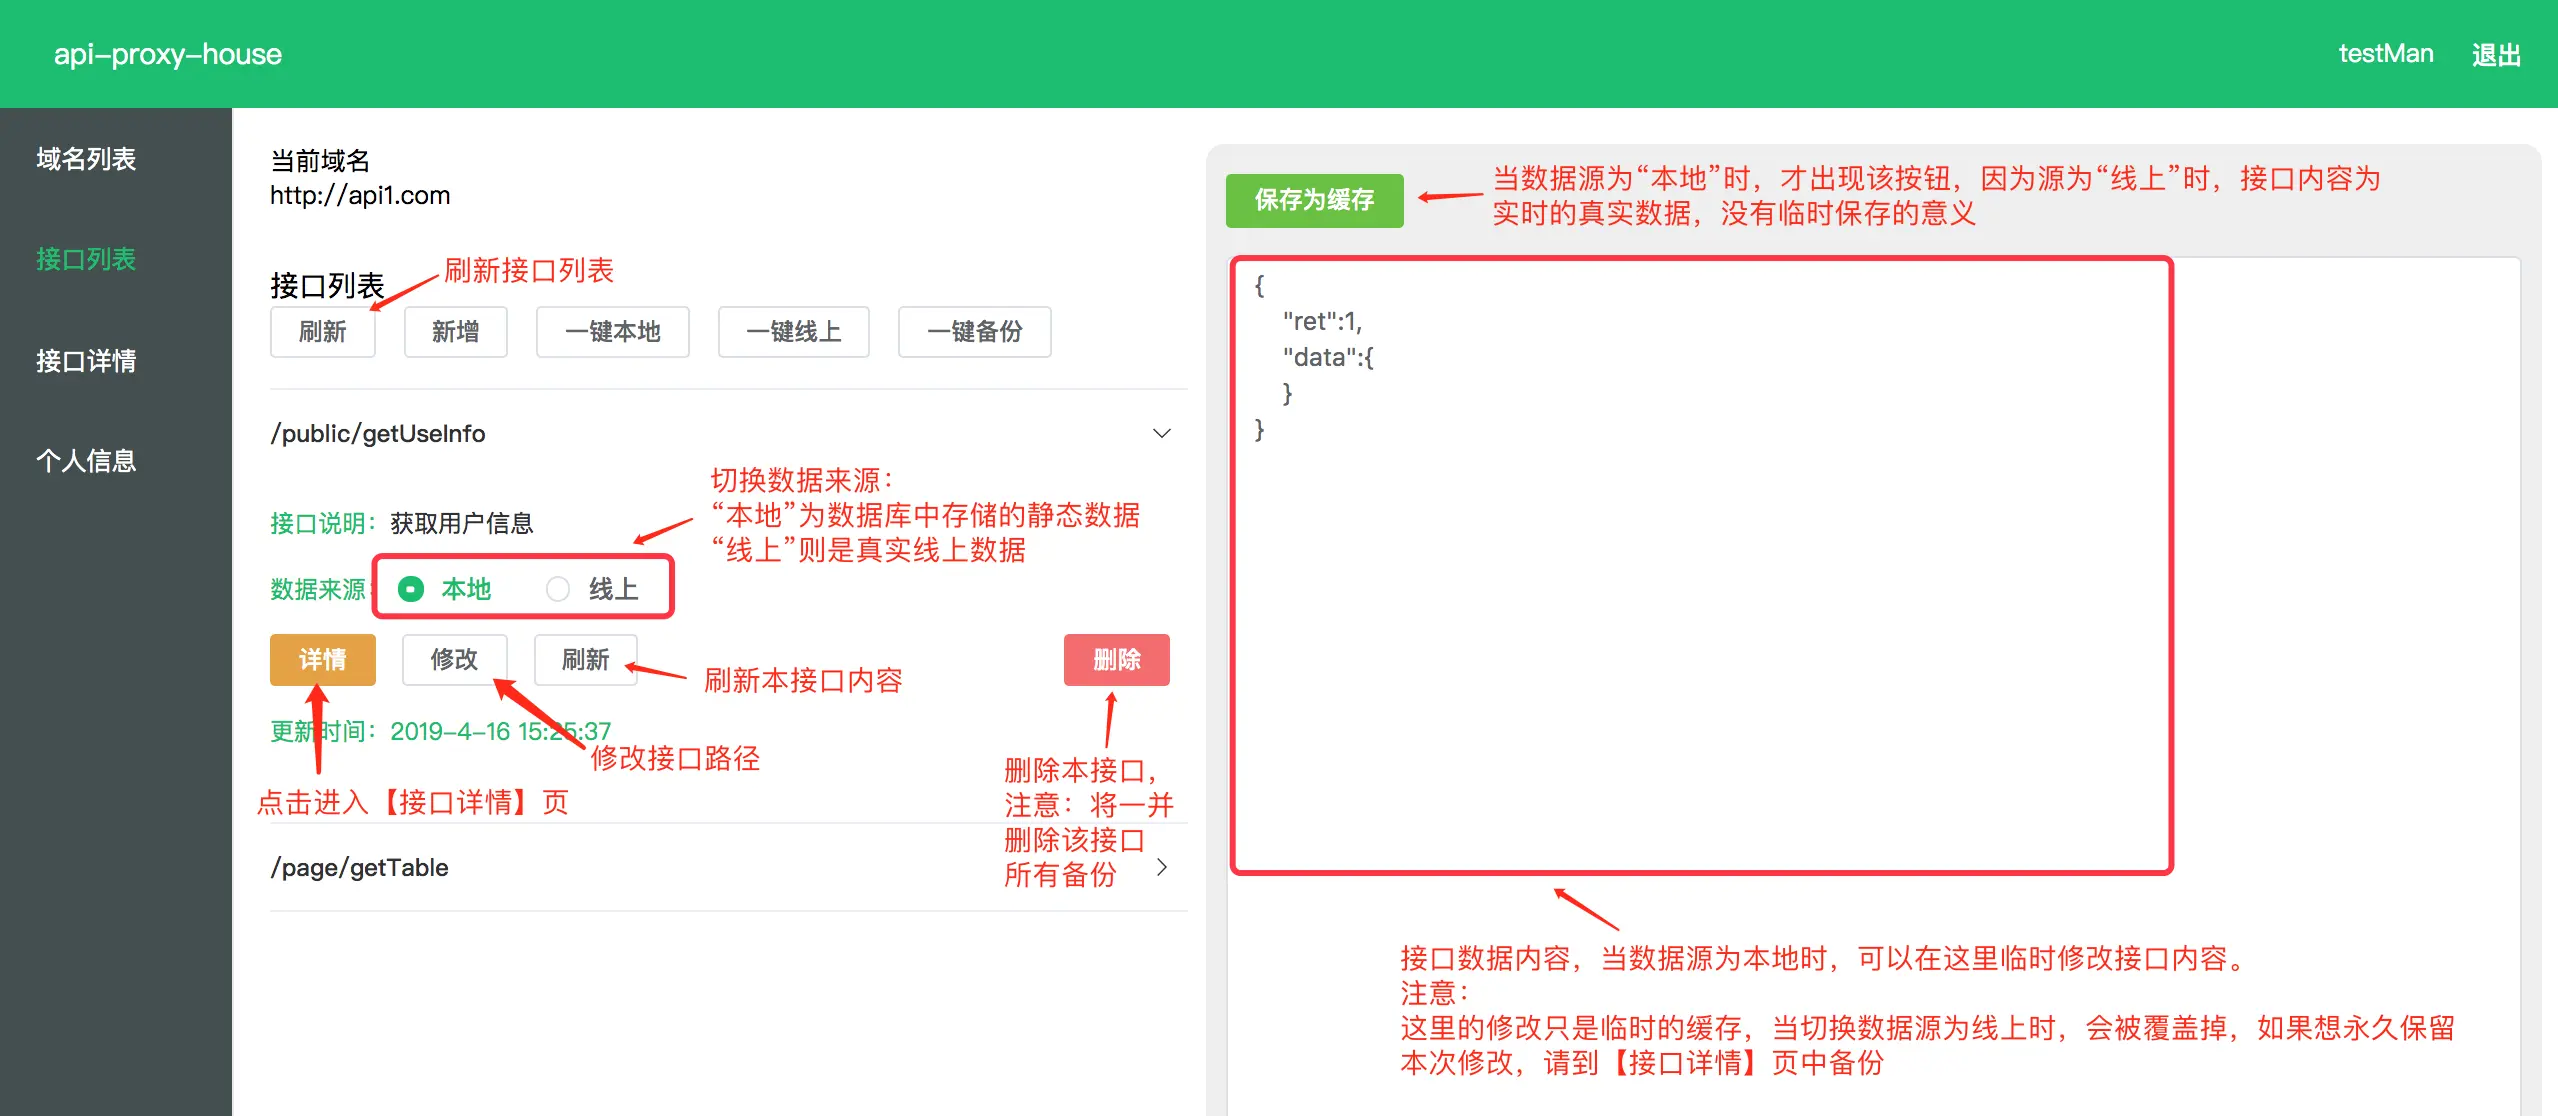Click the testMan username in header
The width and height of the screenshot is (2558, 1116).
[2385, 54]
